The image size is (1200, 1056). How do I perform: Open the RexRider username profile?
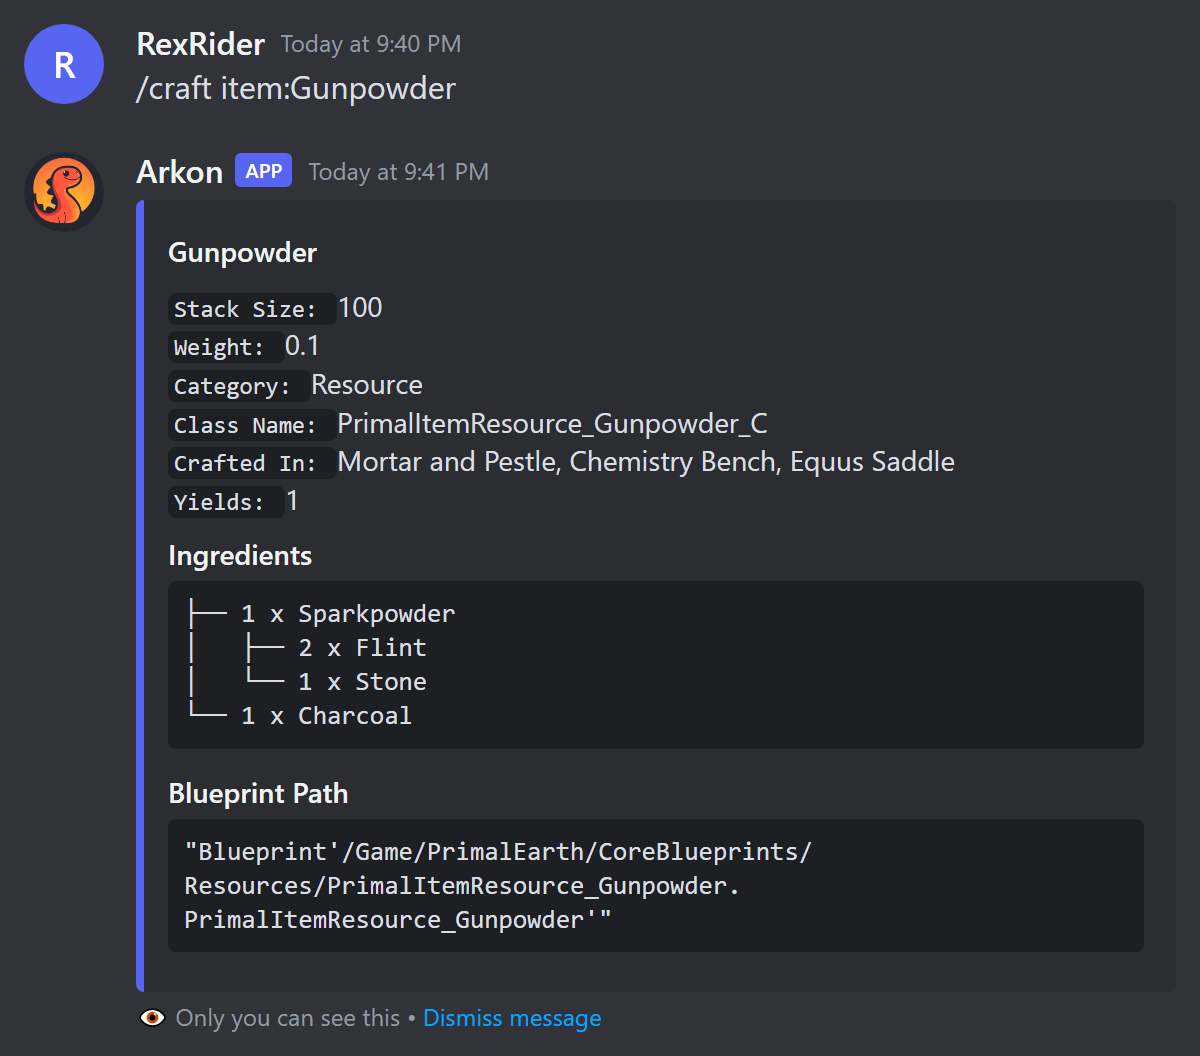(200, 44)
